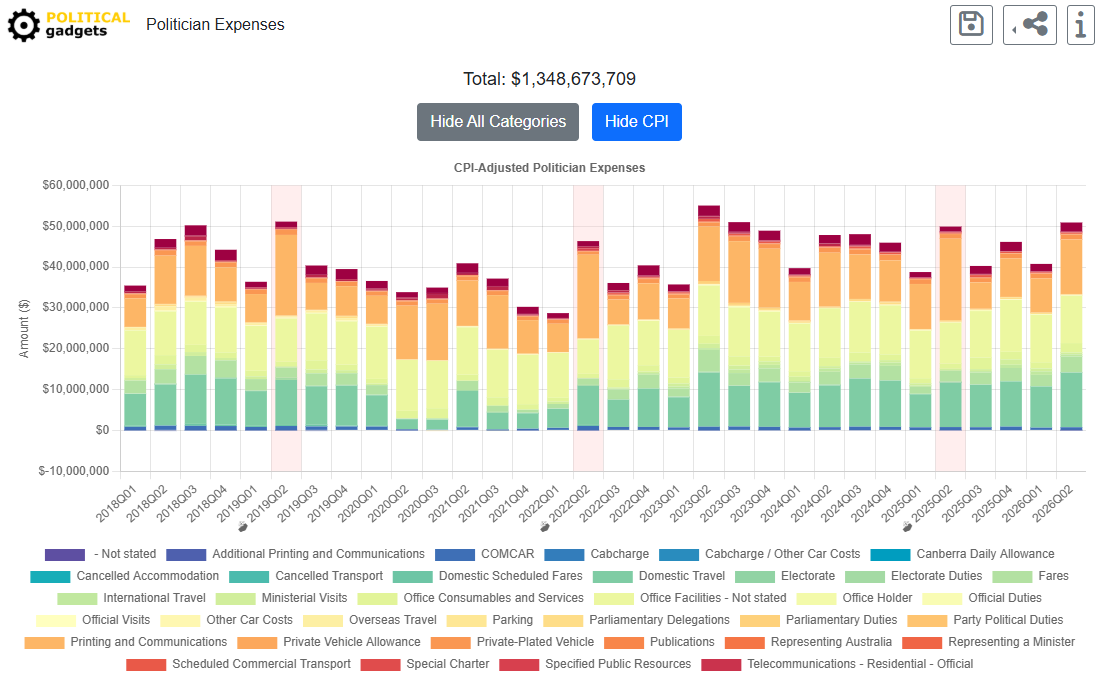Click the 2018Q03 bar in the chart
The width and height of the screenshot is (1099, 676).
click(x=196, y=327)
